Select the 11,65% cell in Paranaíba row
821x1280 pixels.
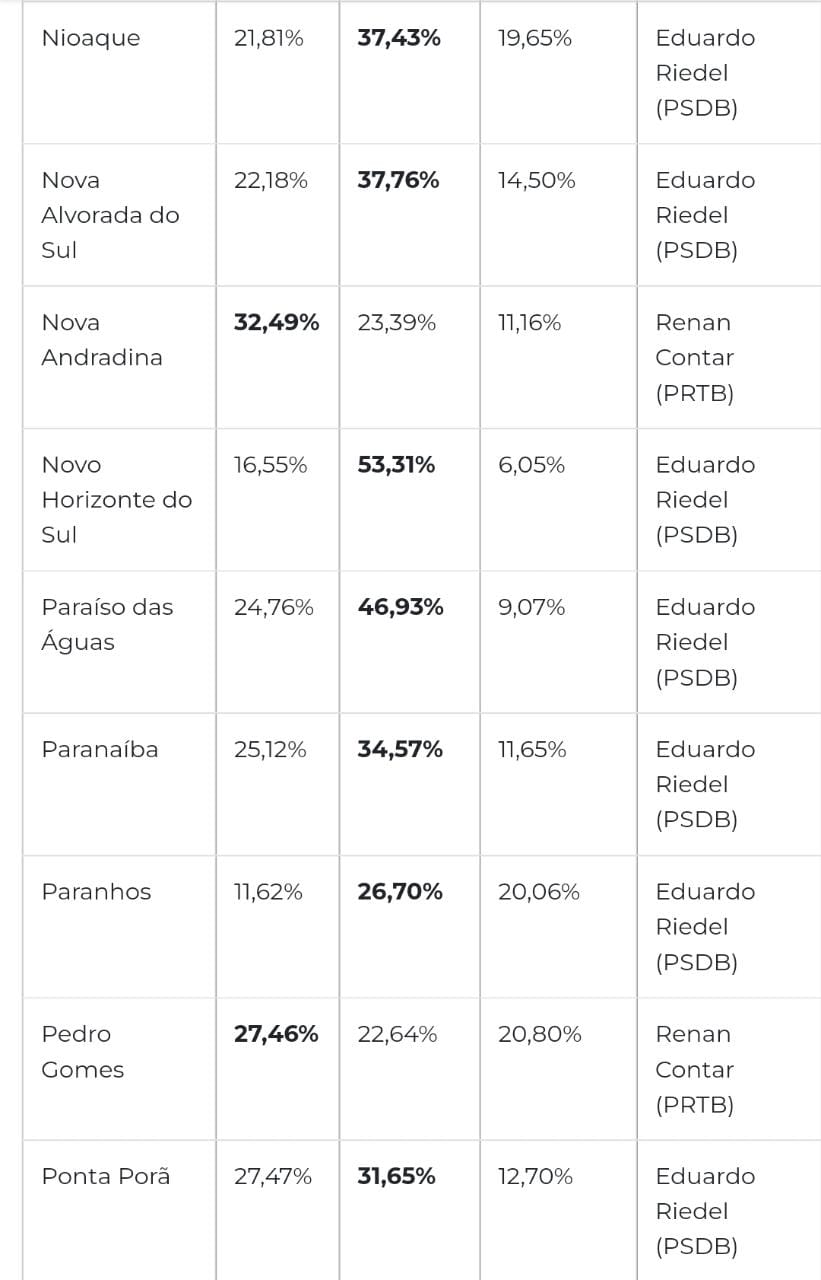click(532, 750)
